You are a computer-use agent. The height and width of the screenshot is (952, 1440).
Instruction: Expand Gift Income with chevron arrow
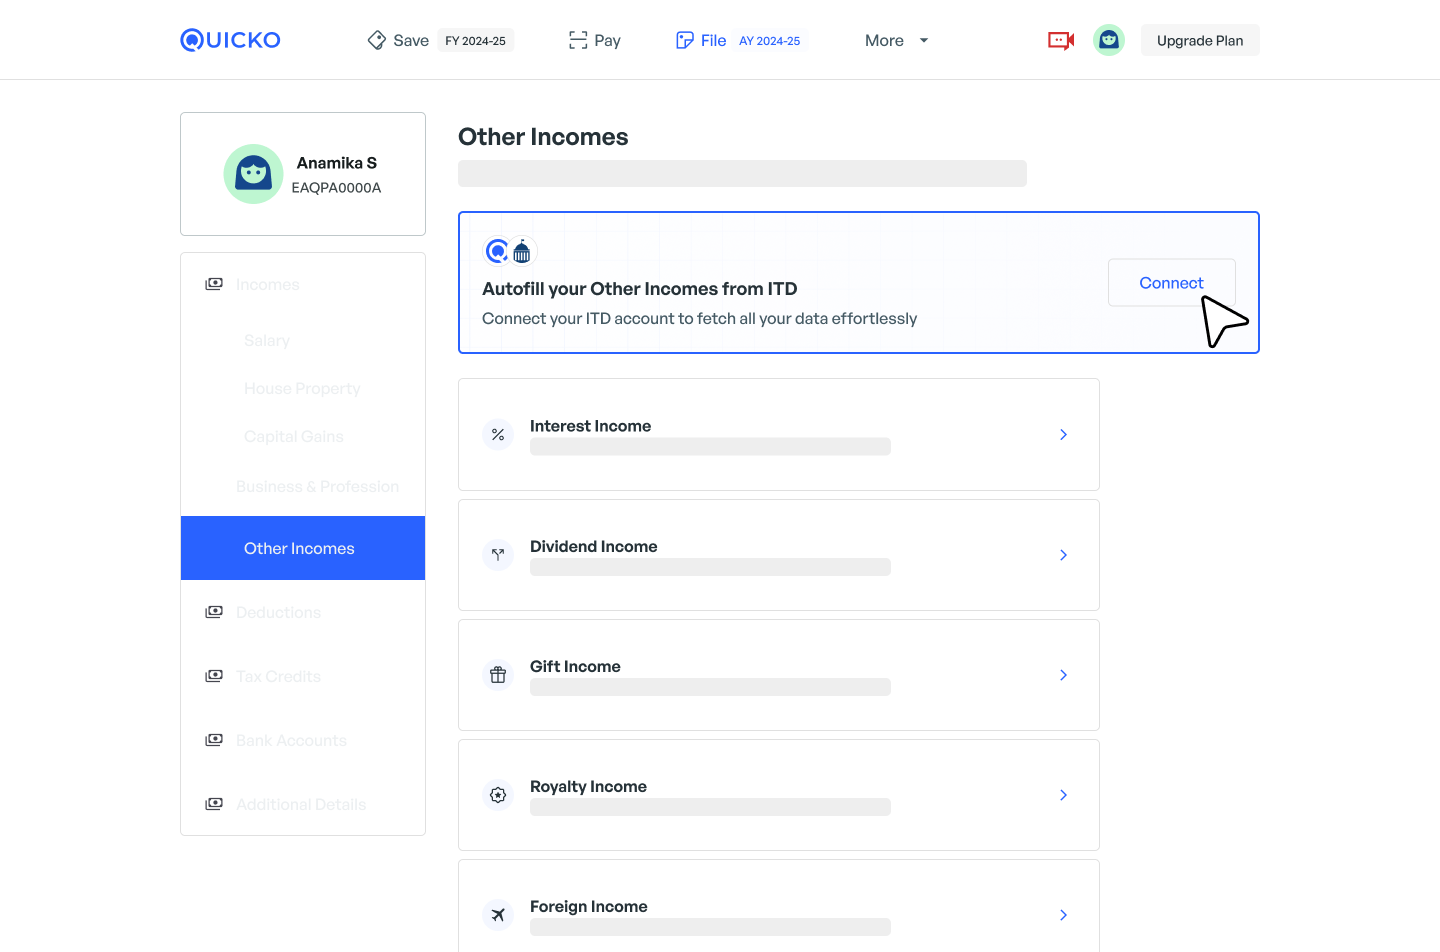tap(1063, 675)
